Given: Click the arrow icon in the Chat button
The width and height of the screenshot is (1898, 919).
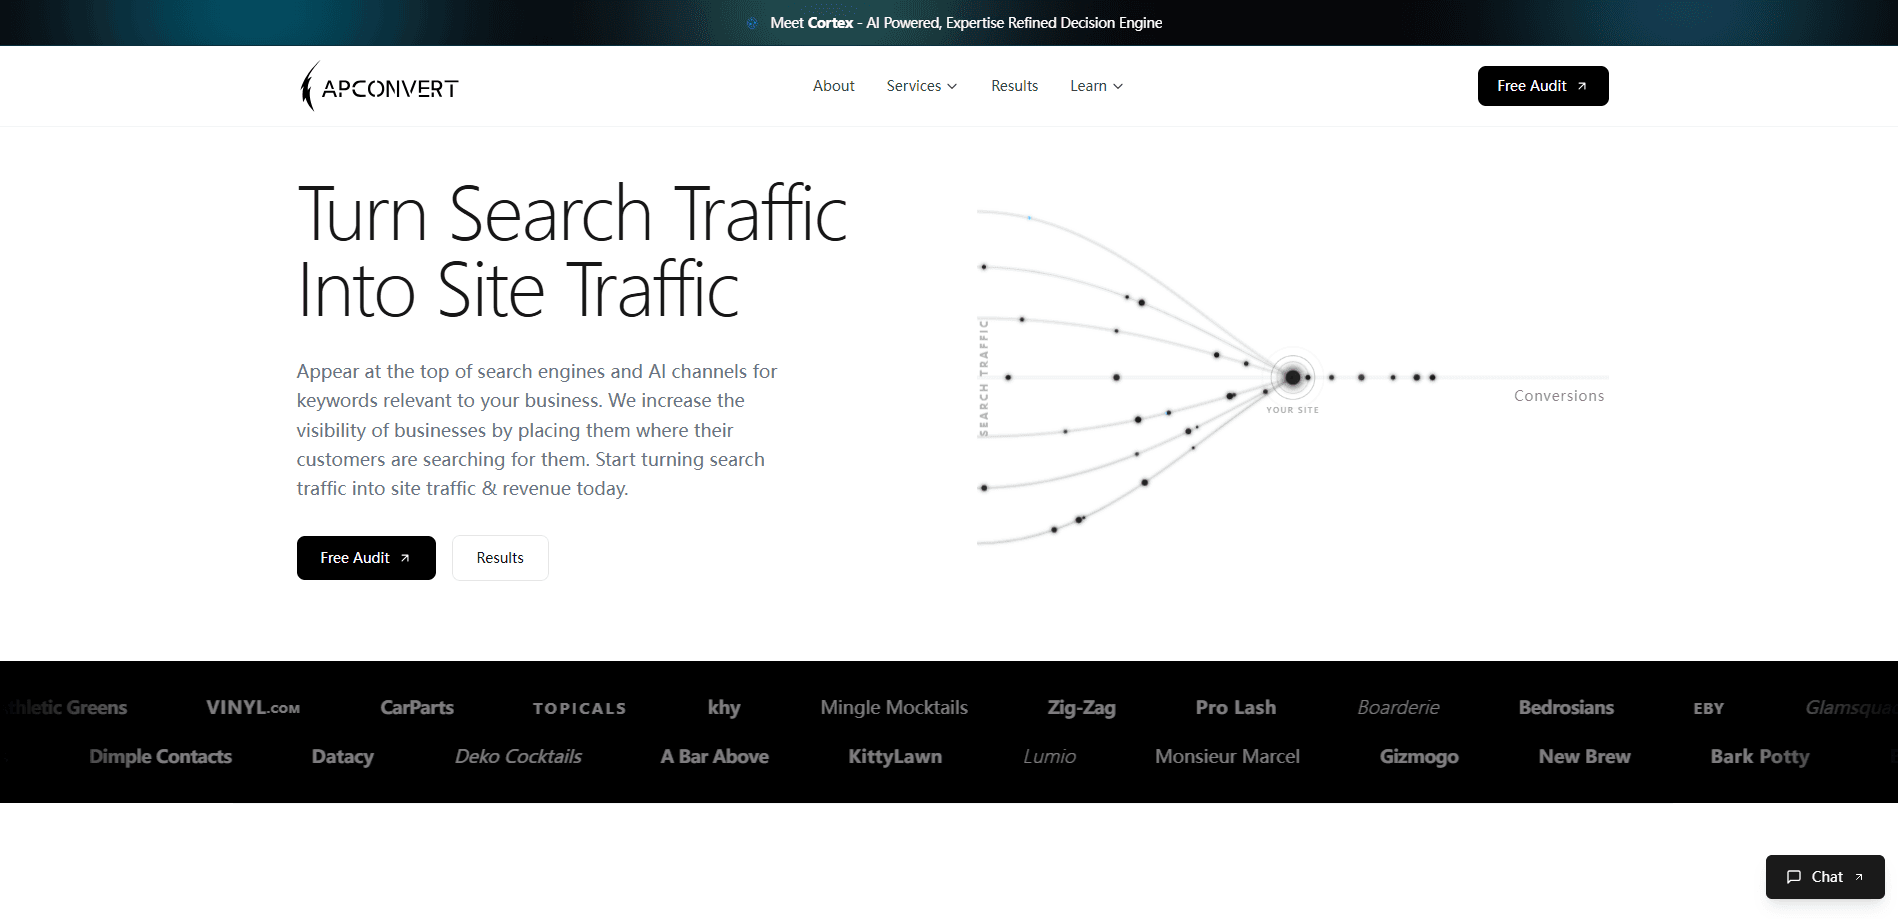Looking at the screenshot, I should pyautogui.click(x=1859, y=877).
